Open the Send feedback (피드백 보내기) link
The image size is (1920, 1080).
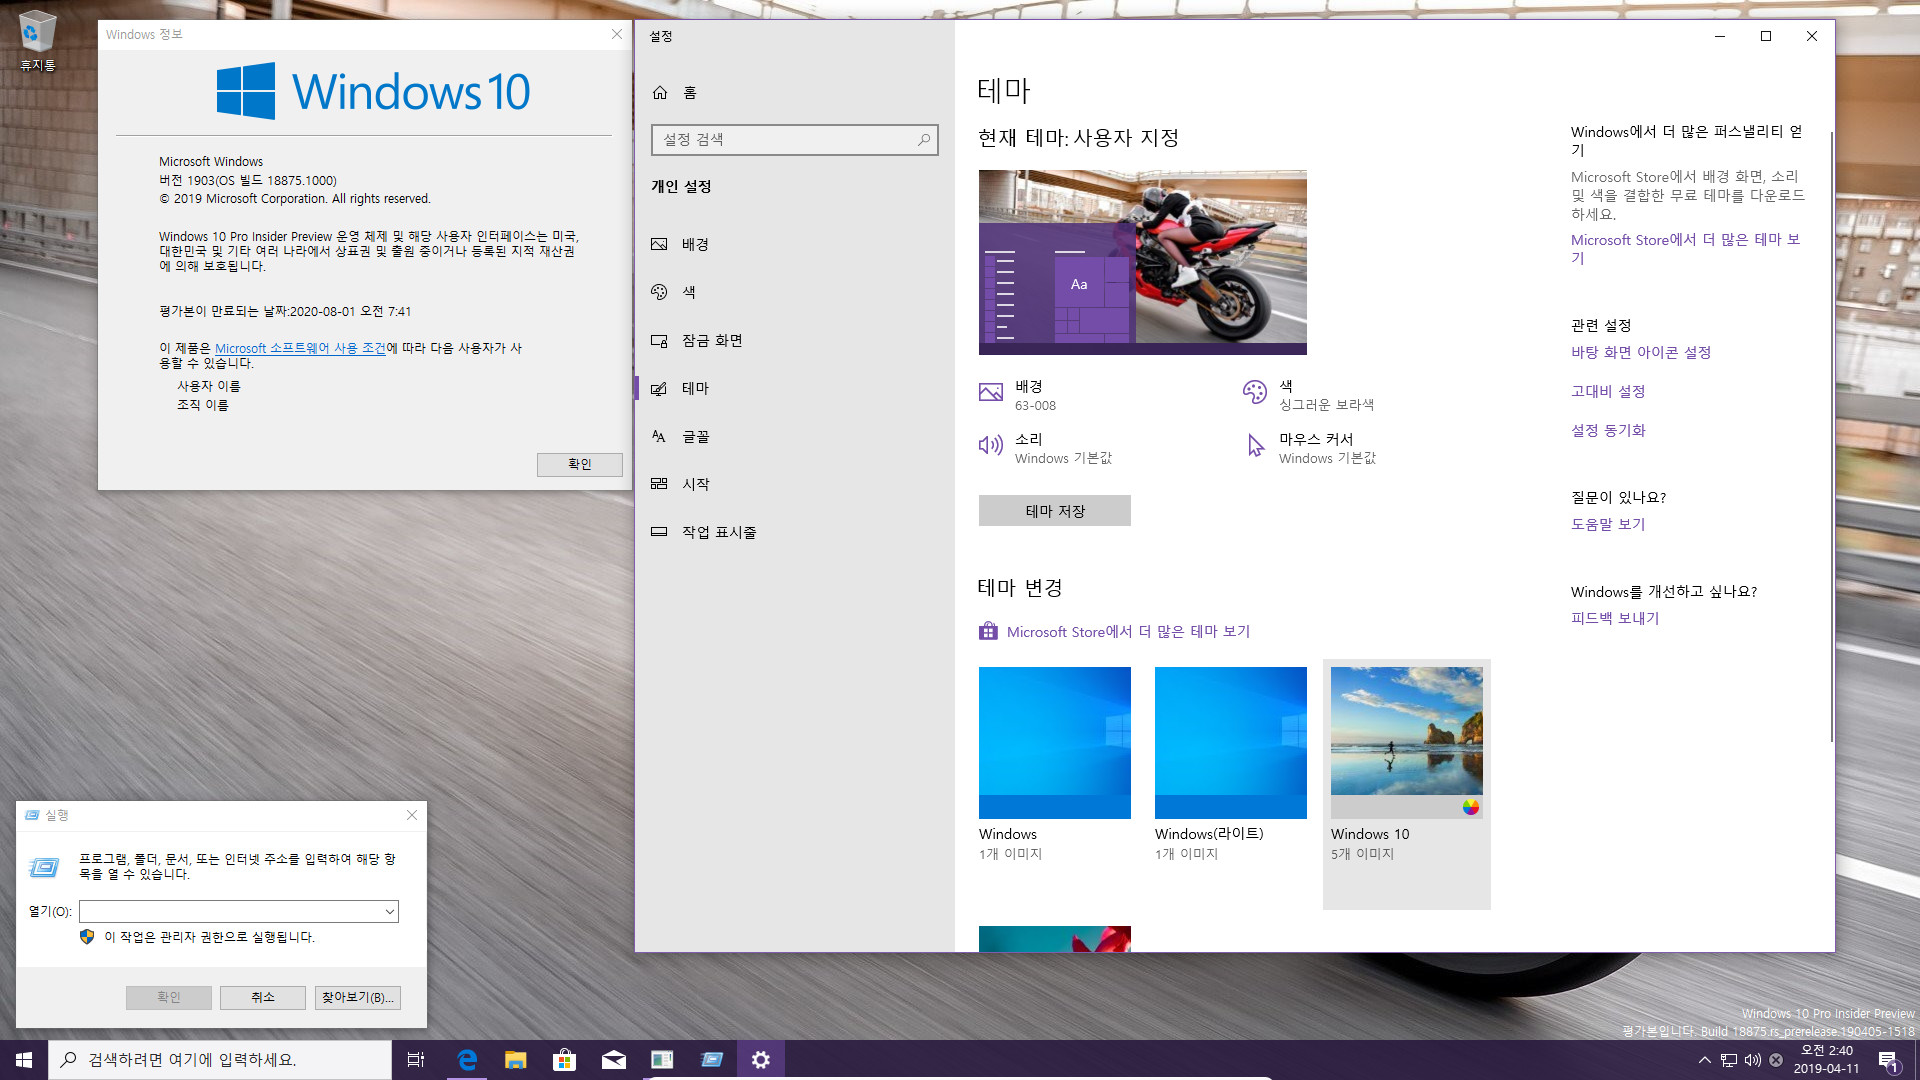[1614, 619]
